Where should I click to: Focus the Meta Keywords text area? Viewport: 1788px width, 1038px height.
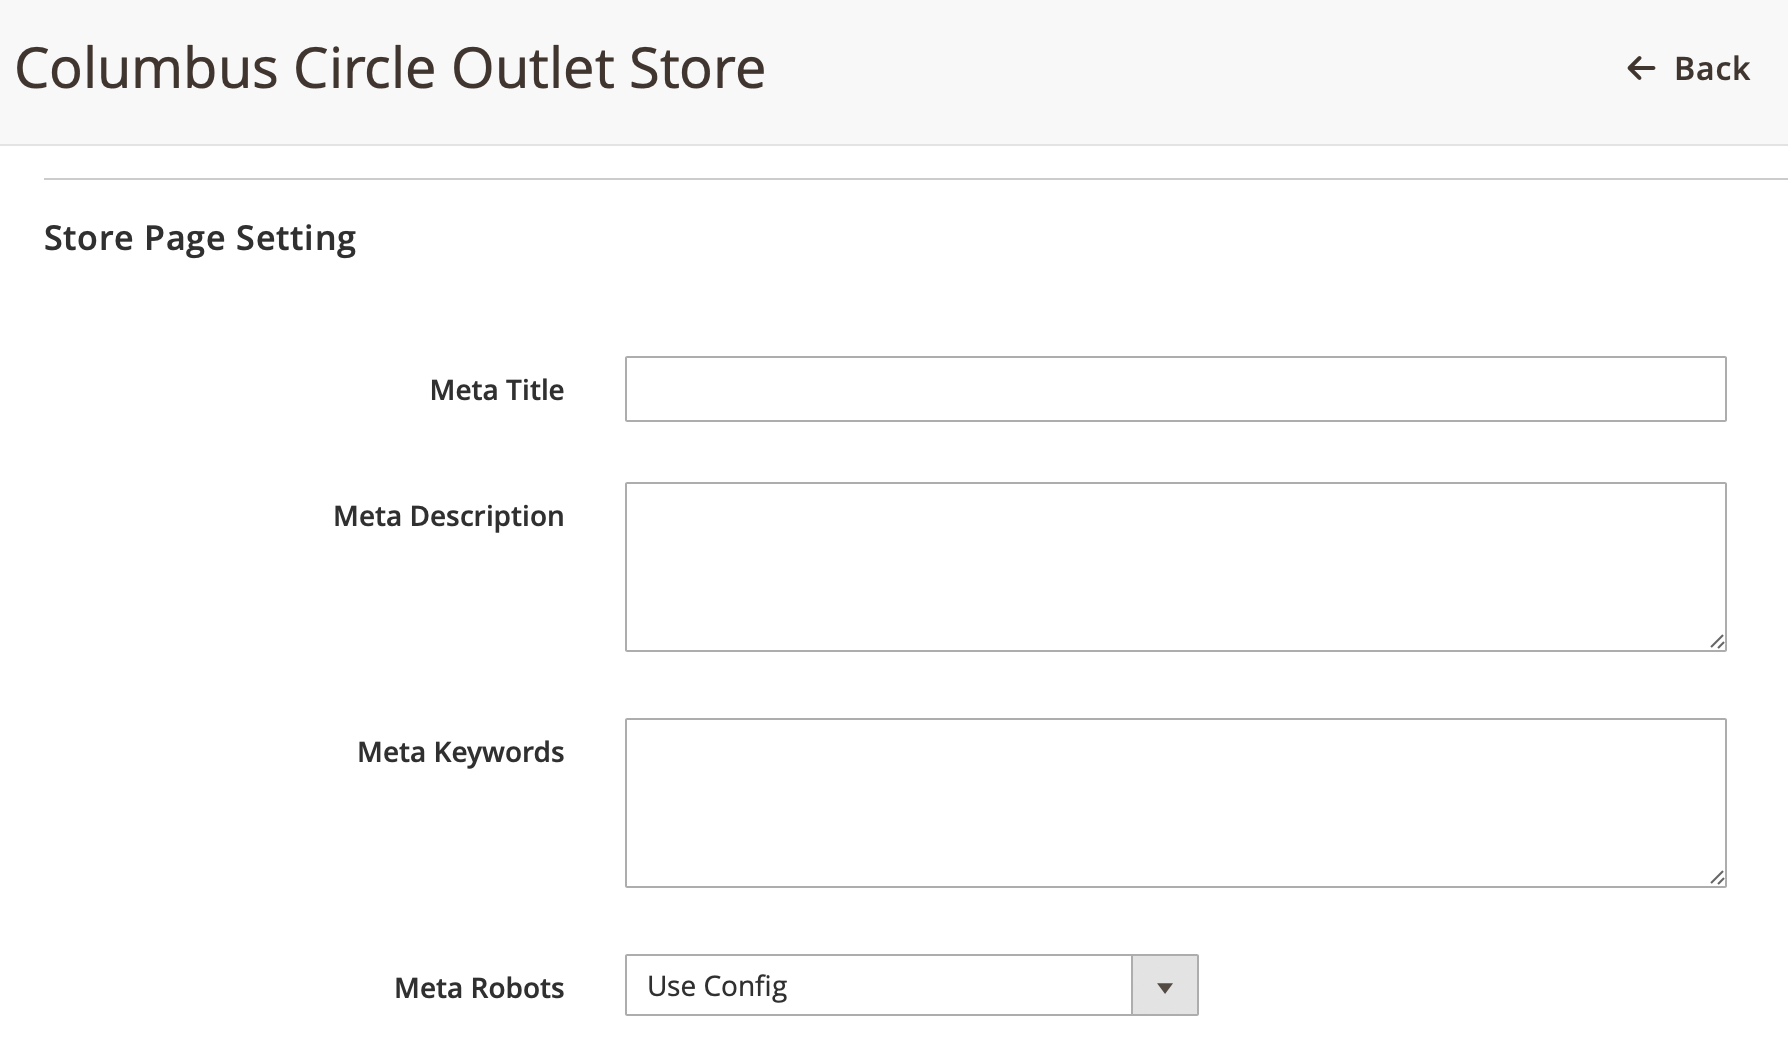[1175, 803]
